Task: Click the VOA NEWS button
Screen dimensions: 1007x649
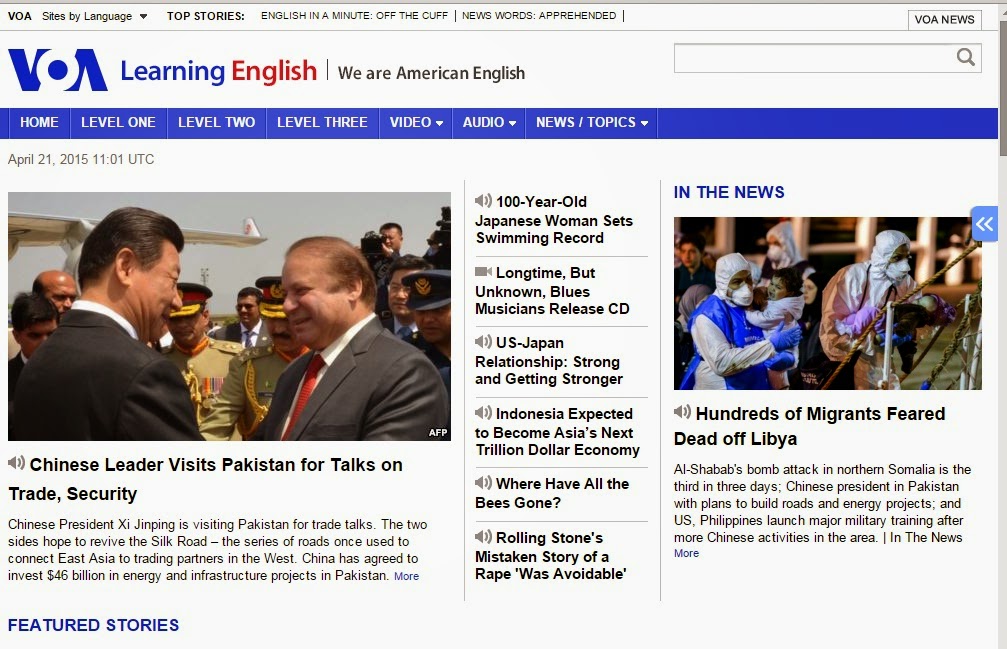Action: (943, 18)
